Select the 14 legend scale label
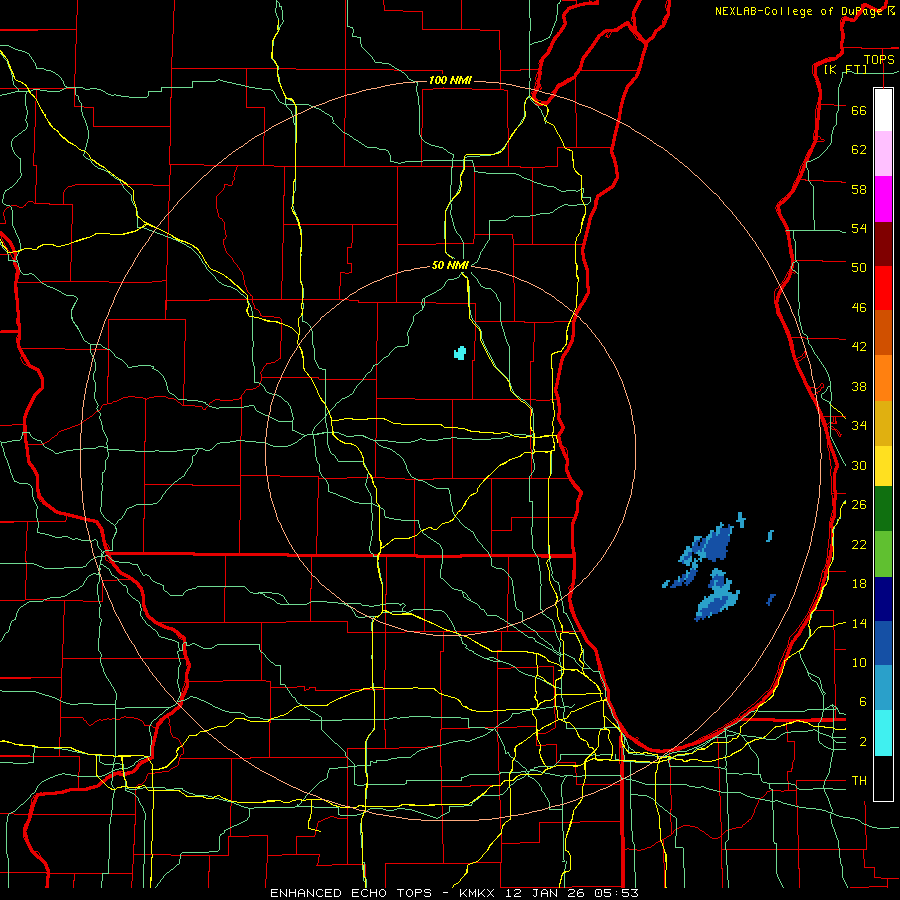Image resolution: width=900 pixels, height=900 pixels. tap(859, 623)
